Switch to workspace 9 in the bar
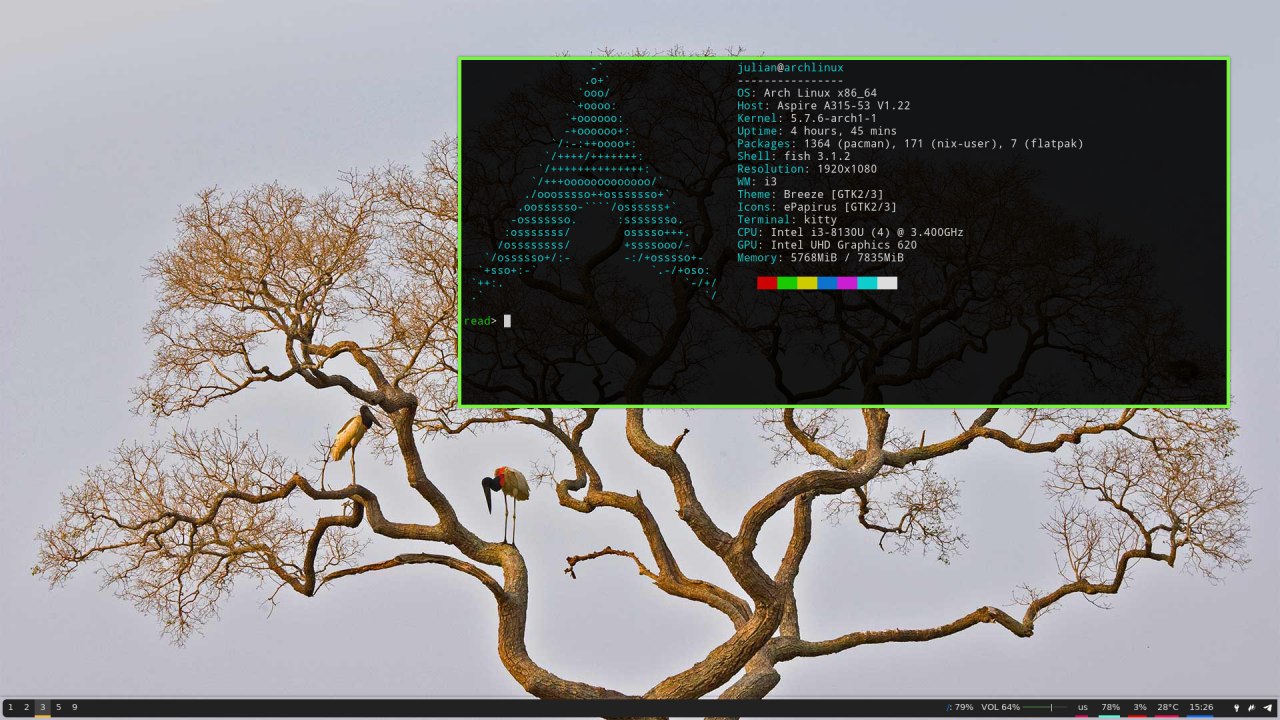1280x720 pixels. (x=74, y=707)
